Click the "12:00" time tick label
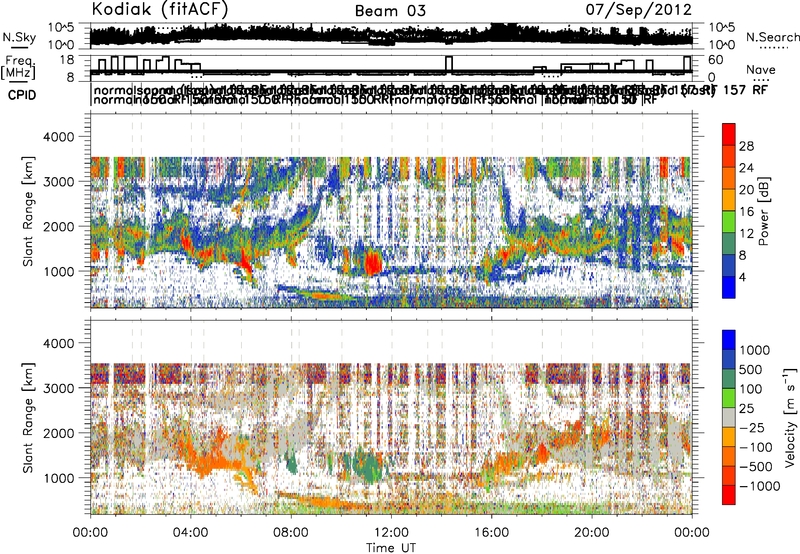 tap(391, 533)
